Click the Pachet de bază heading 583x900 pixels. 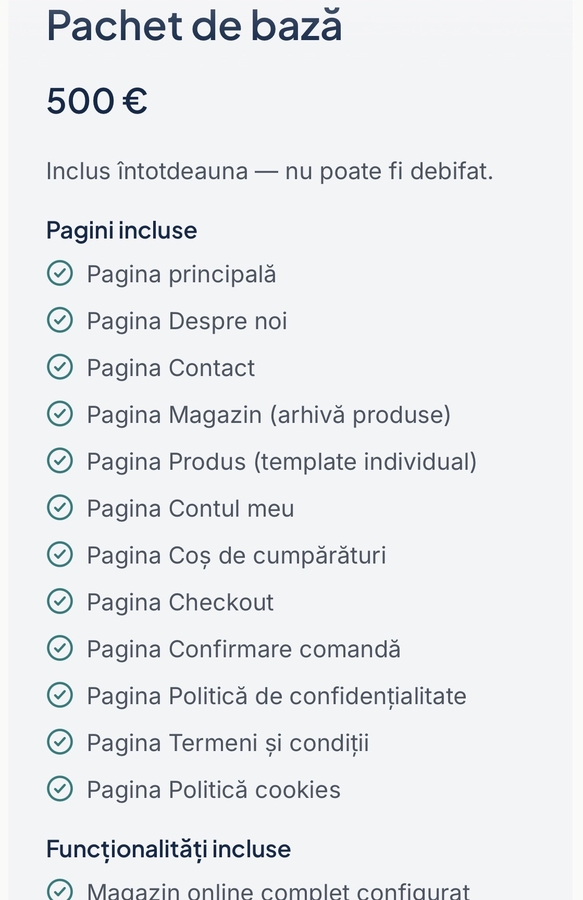195,25
